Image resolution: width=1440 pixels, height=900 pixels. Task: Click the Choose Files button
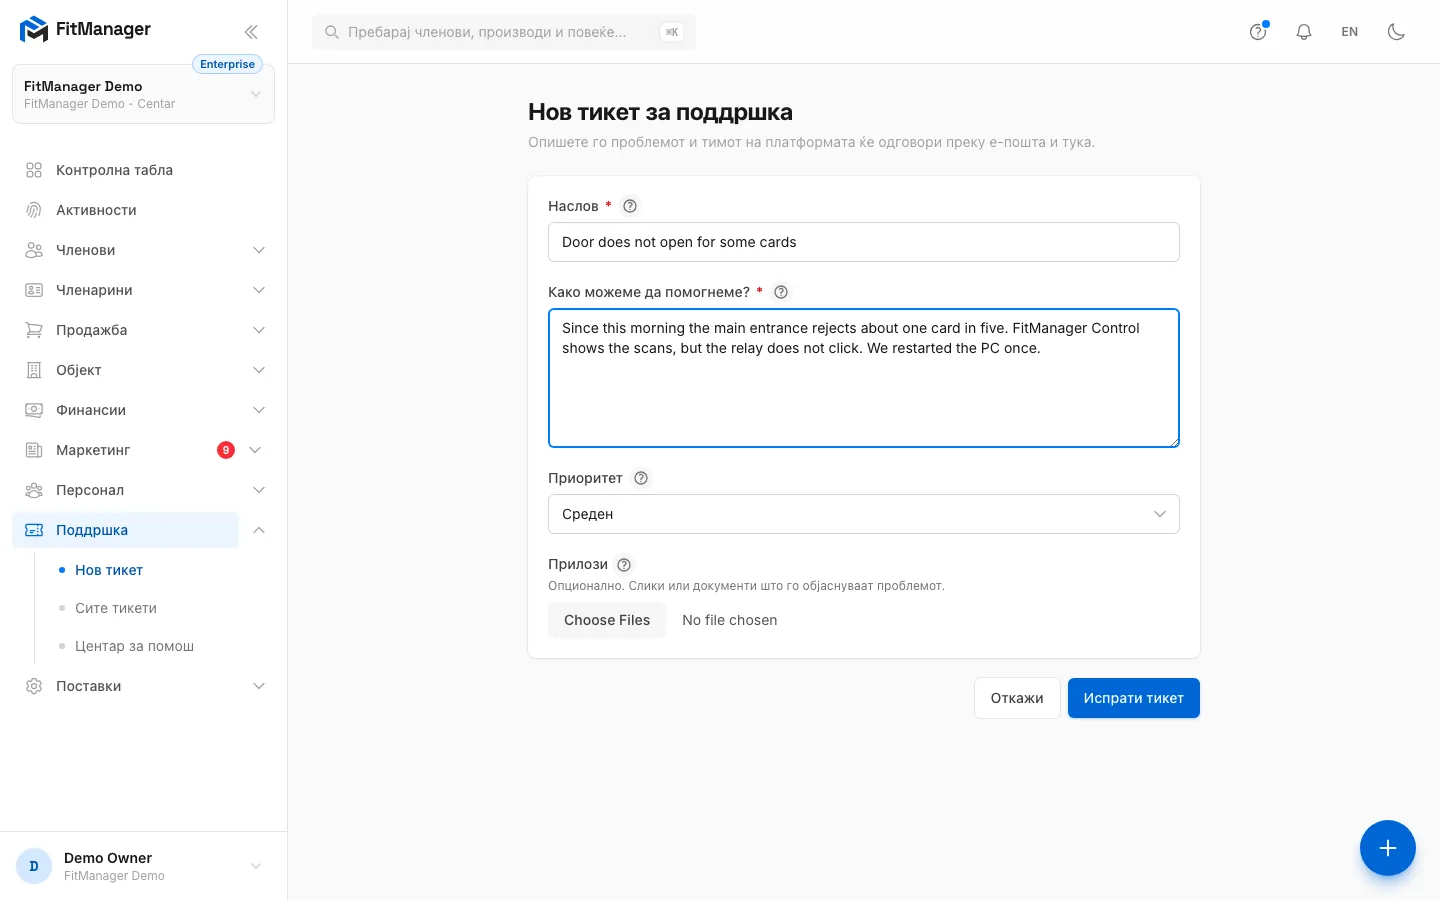pos(607,620)
